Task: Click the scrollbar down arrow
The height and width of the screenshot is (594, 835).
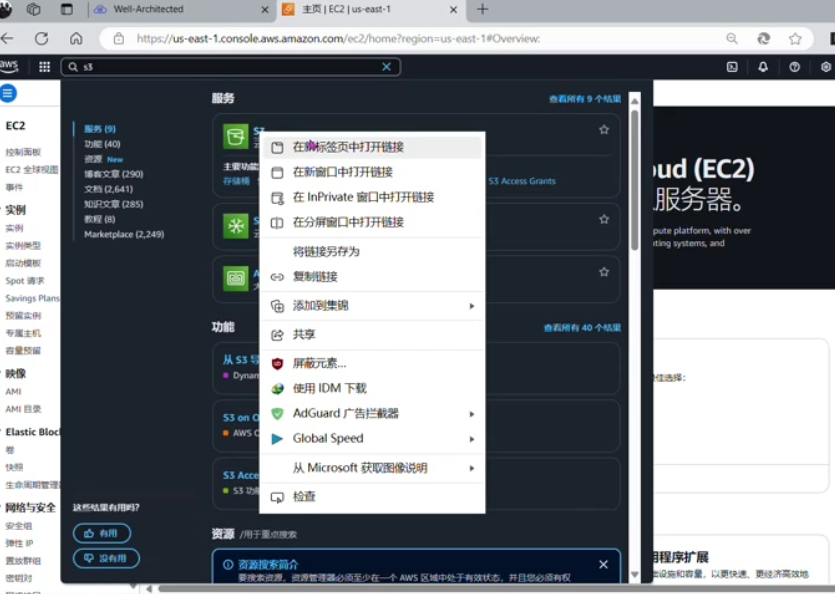Action: [635, 575]
